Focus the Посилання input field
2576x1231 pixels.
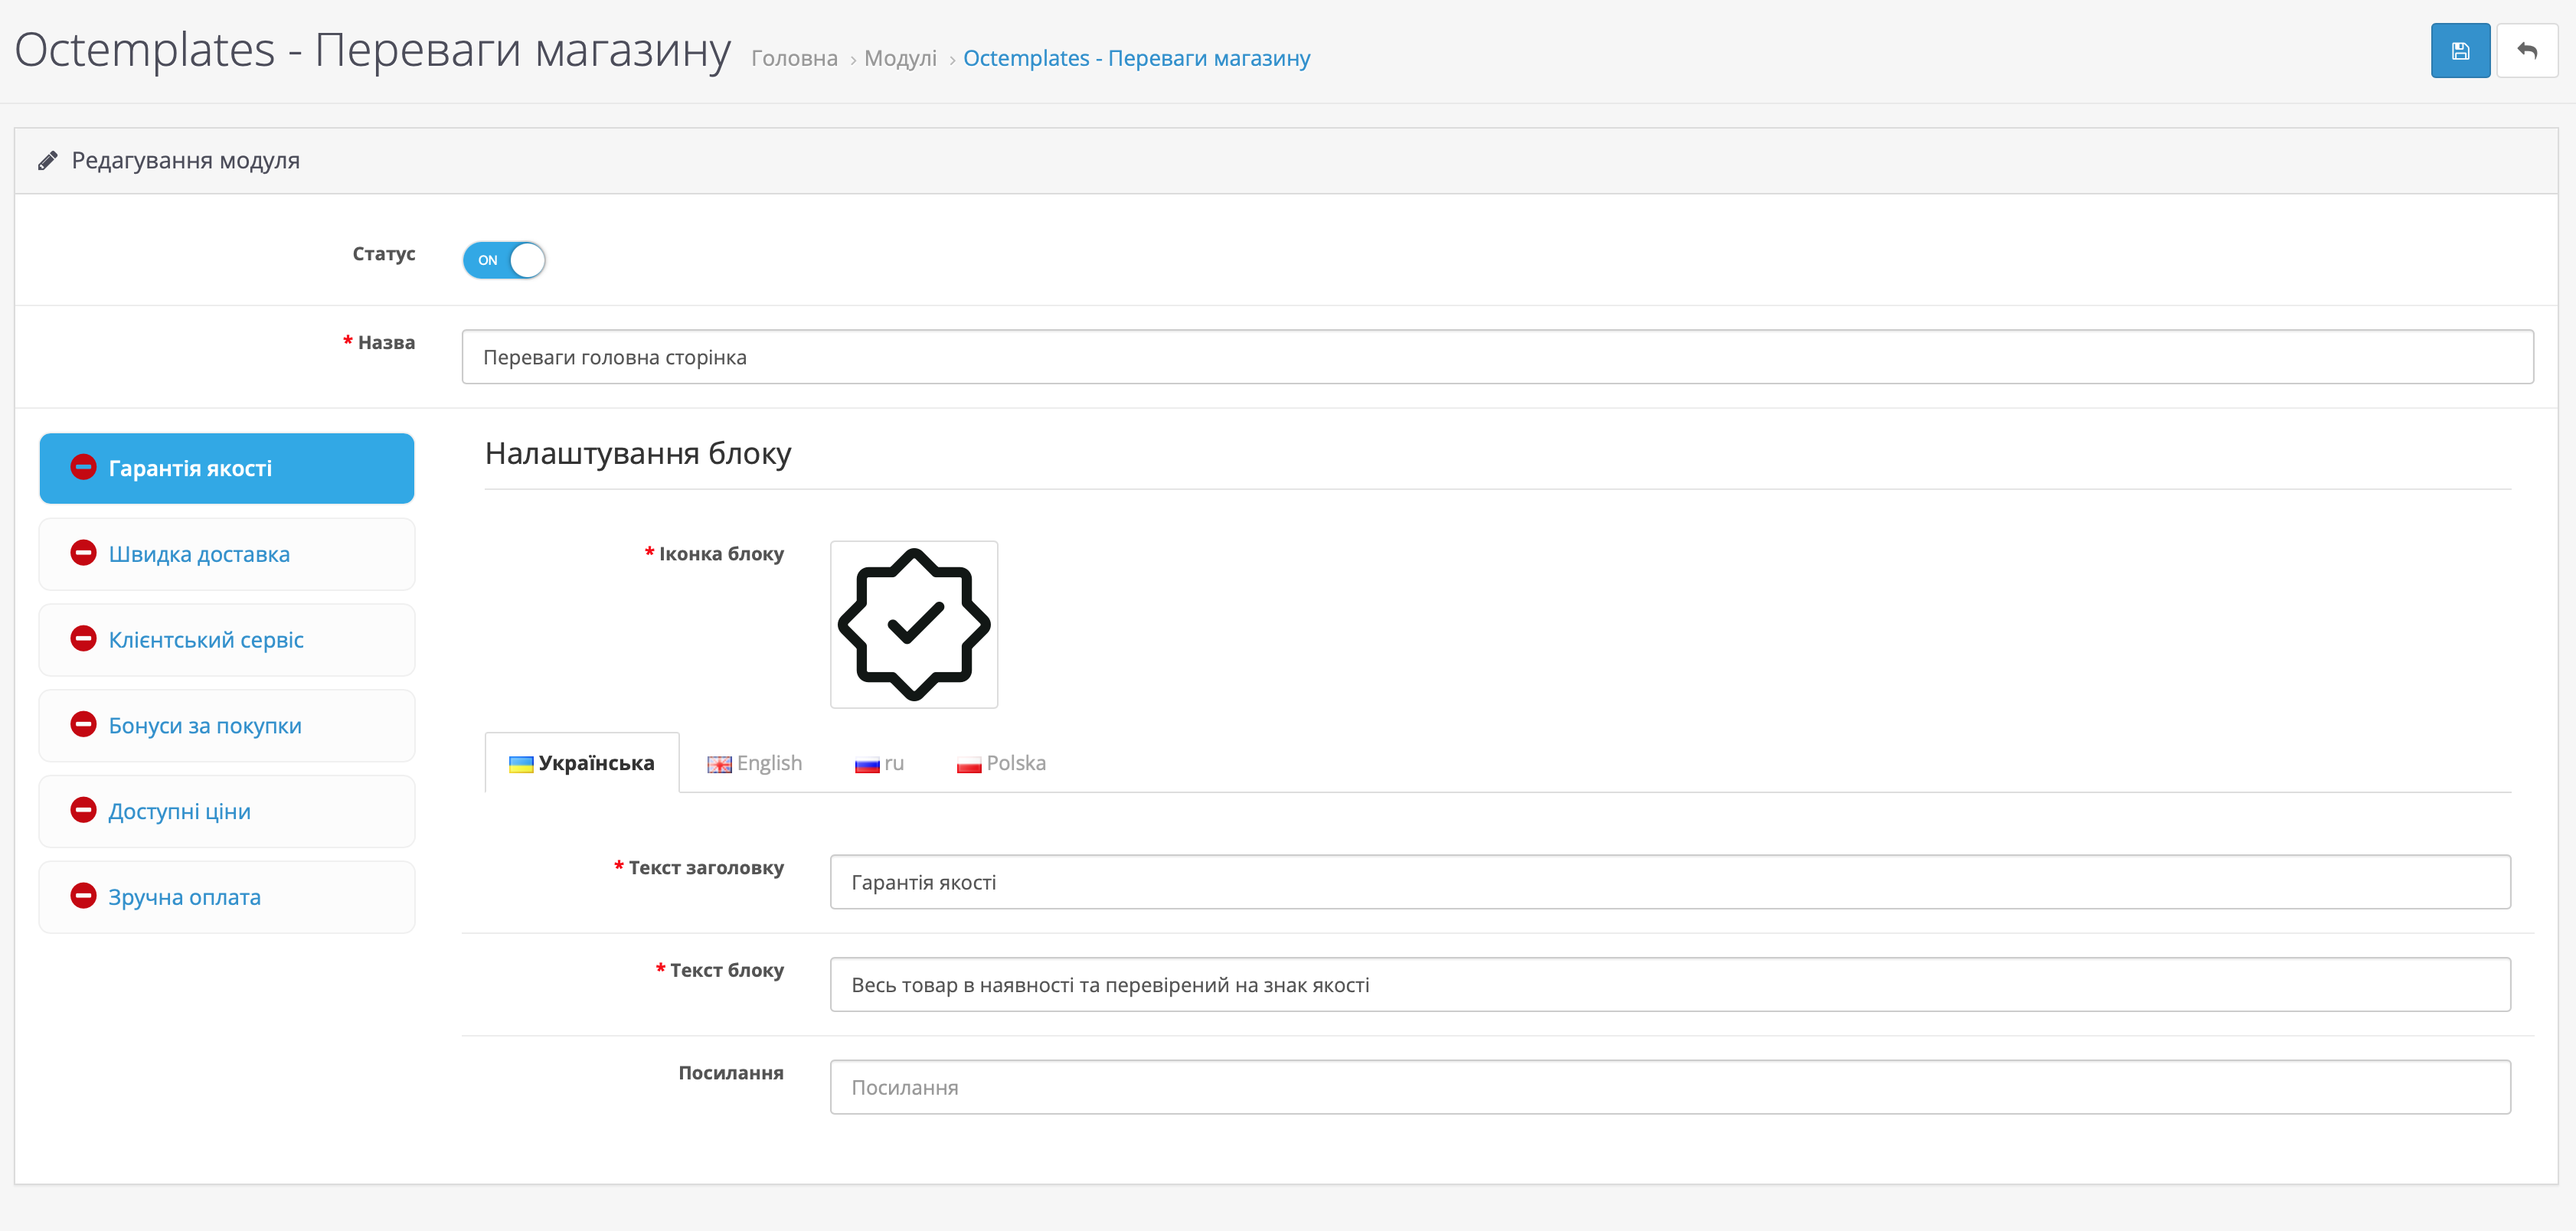pos(1669,1087)
